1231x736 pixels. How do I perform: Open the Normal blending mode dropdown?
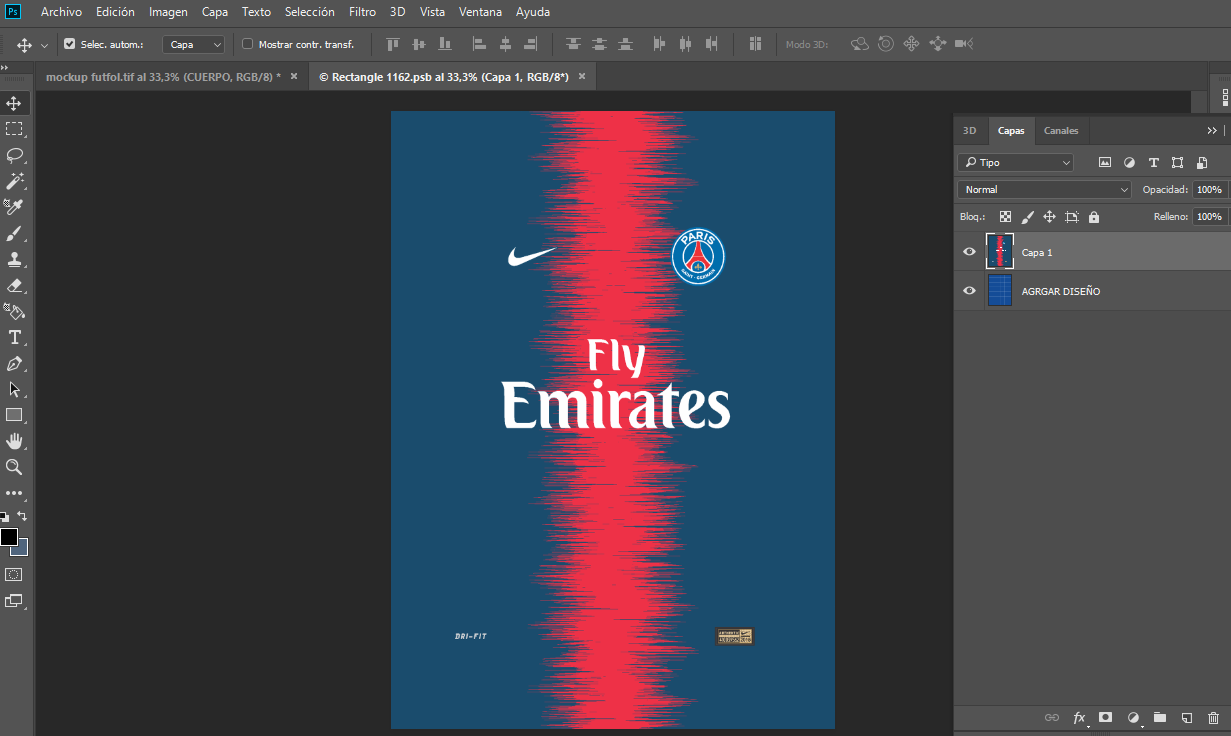point(1043,189)
